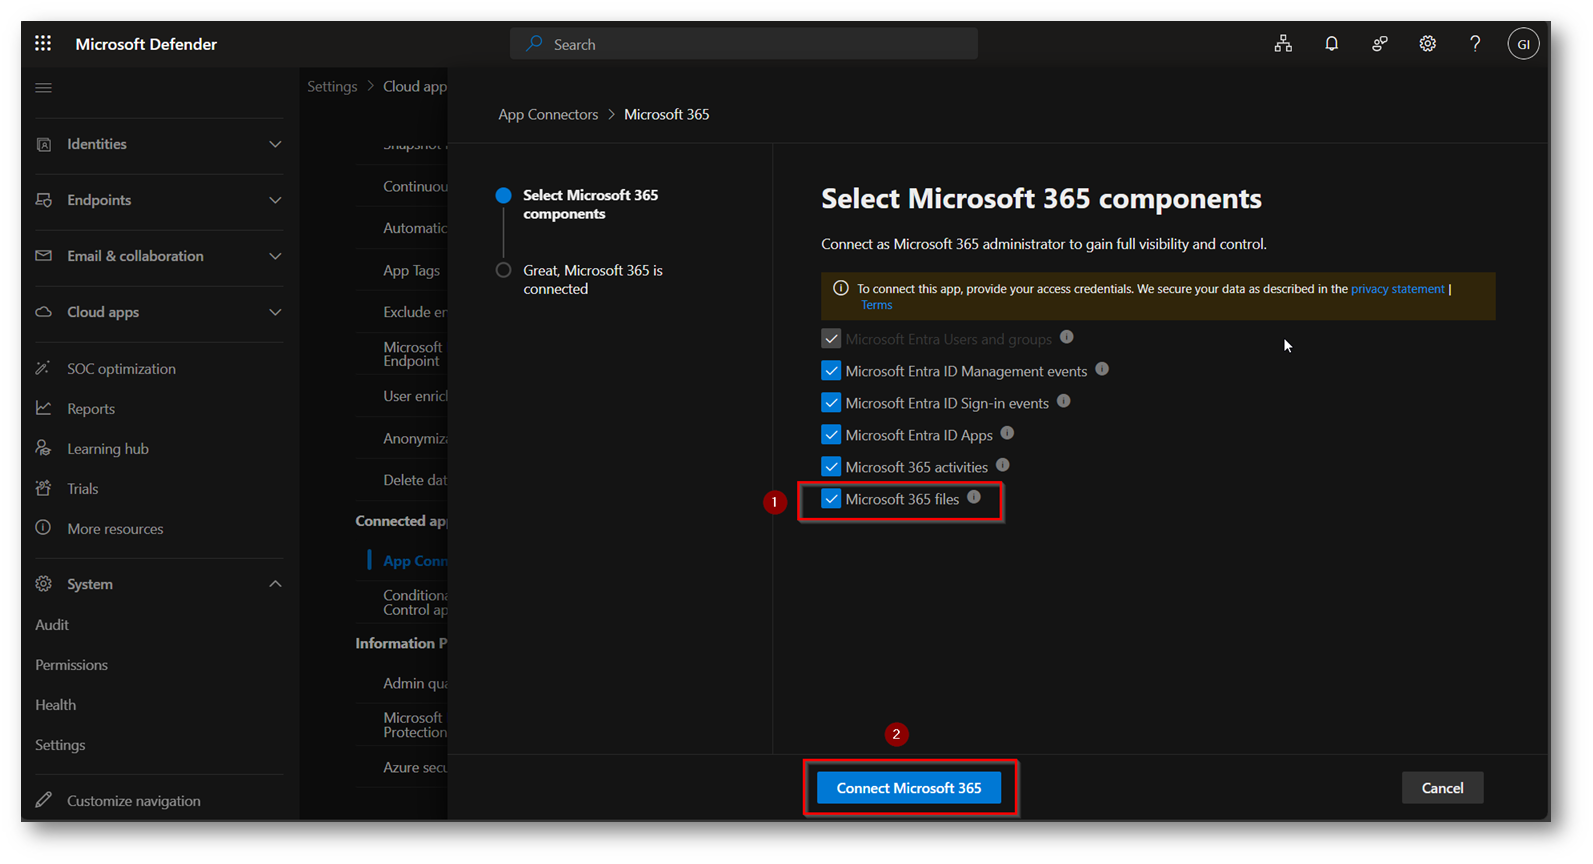Click info icon beside Microsoft 365 files
This screenshot has width=1593, height=864.
(x=974, y=497)
